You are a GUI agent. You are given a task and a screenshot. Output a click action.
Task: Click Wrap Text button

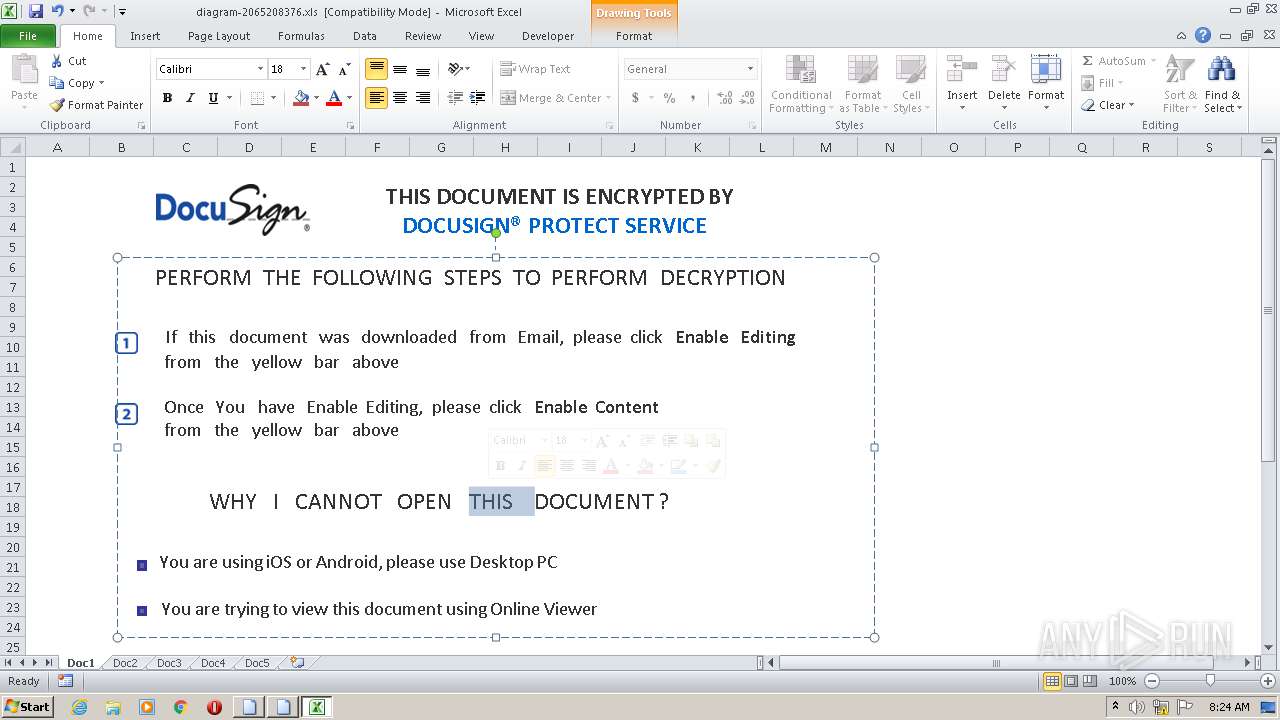[x=535, y=69]
